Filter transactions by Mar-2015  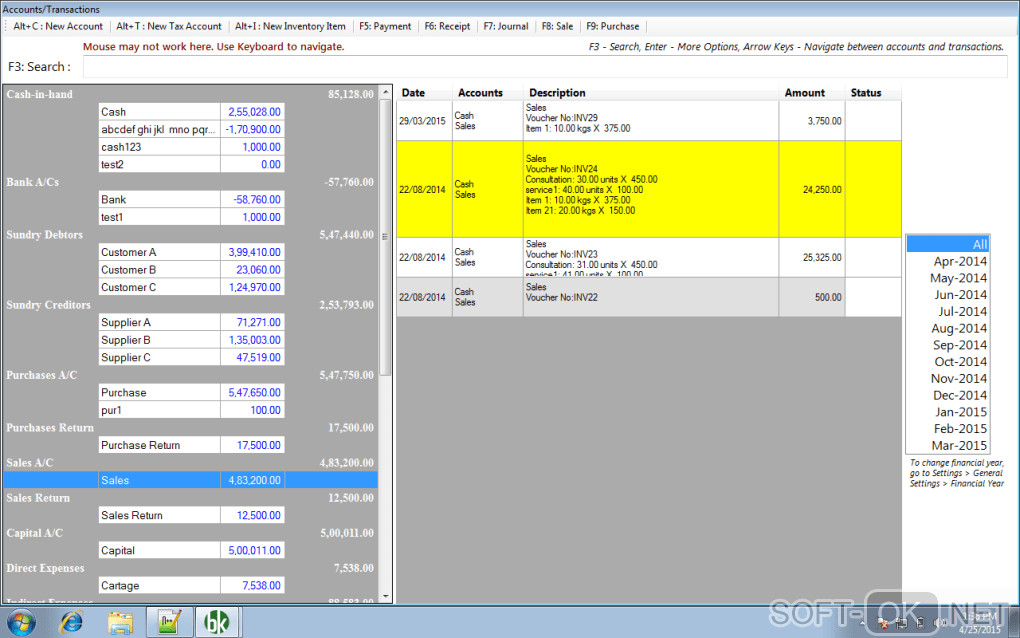click(x=948, y=445)
